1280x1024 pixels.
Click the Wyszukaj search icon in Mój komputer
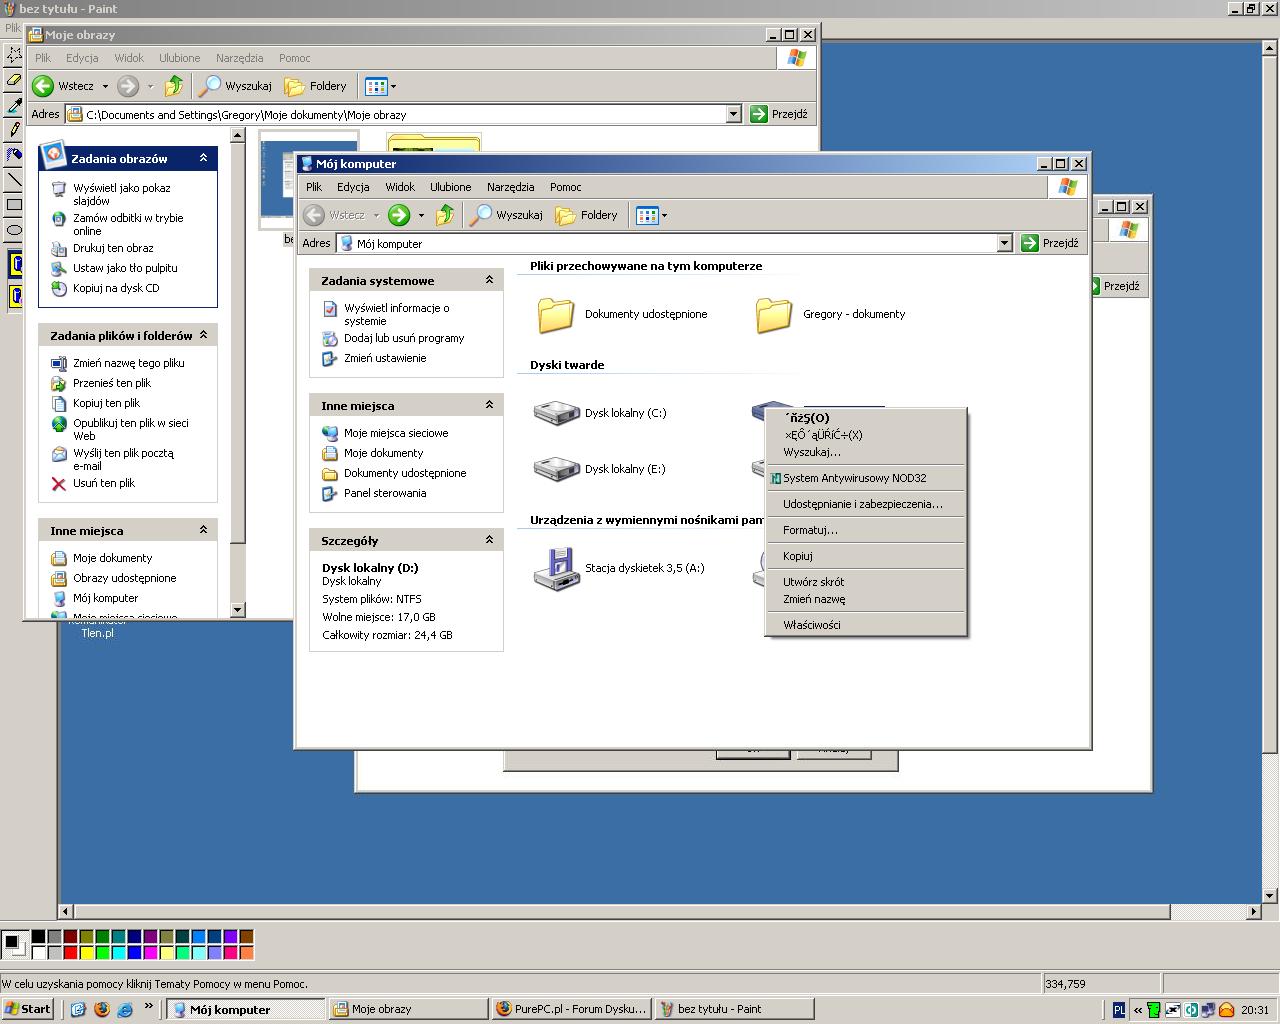483,215
